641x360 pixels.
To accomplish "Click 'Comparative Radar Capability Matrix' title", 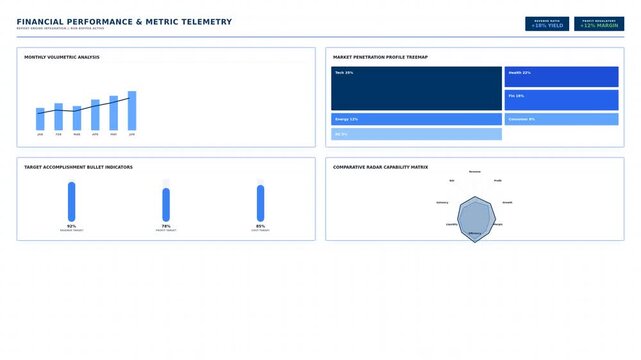I will [x=380, y=167].
